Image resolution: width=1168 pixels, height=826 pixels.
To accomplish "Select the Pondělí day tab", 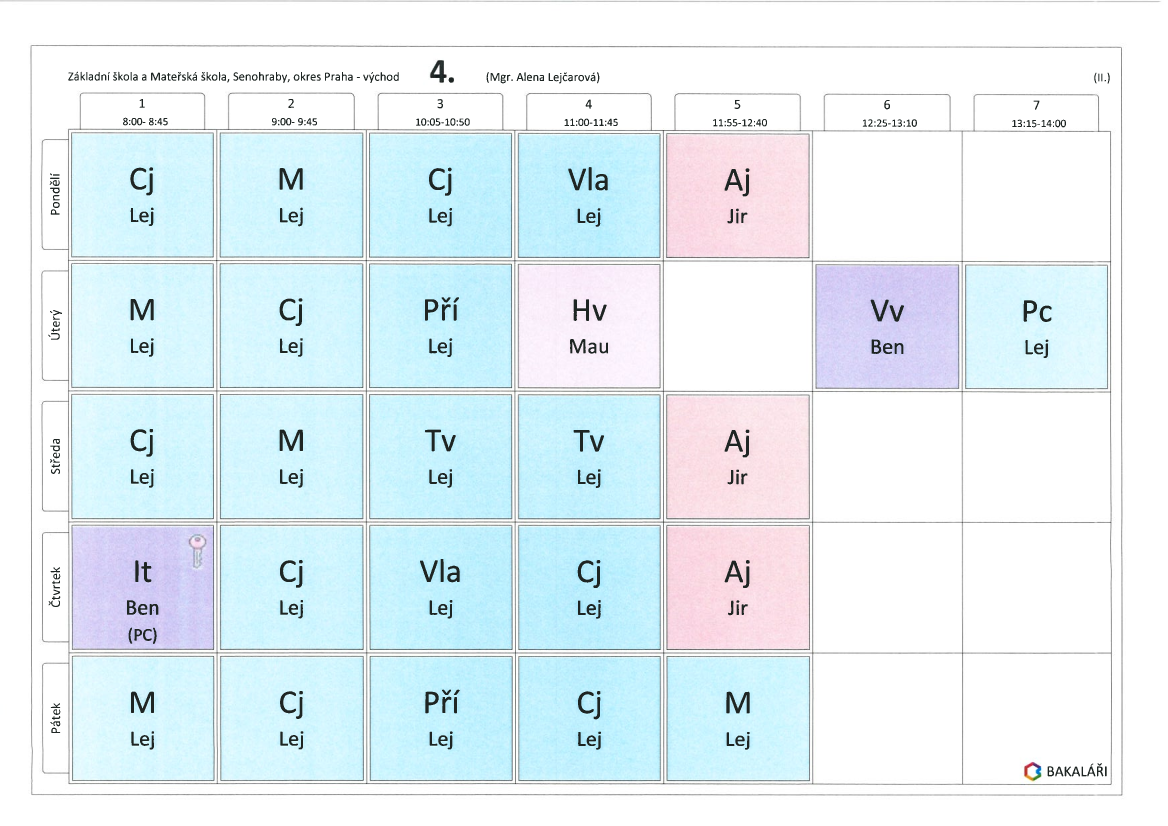I will click(55, 194).
